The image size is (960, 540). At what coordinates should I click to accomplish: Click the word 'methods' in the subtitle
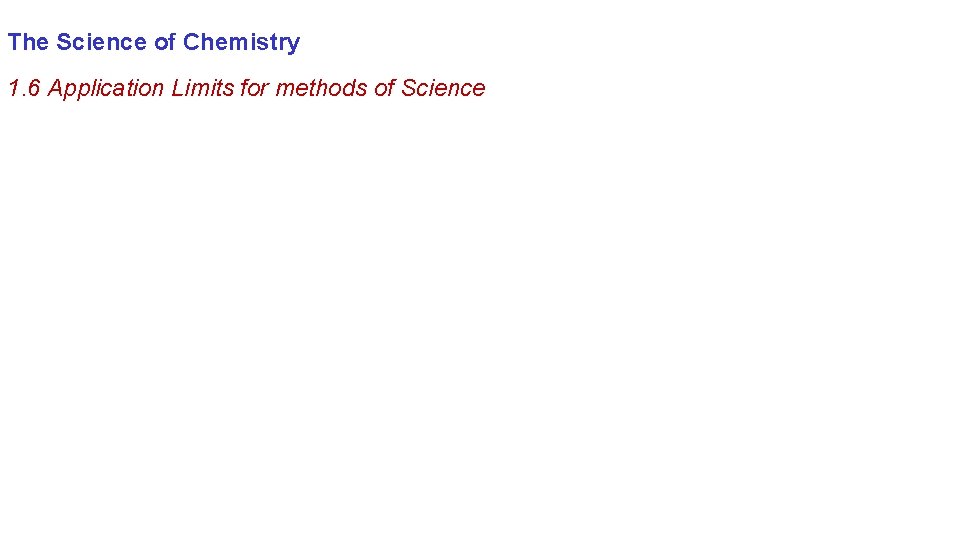(321, 88)
